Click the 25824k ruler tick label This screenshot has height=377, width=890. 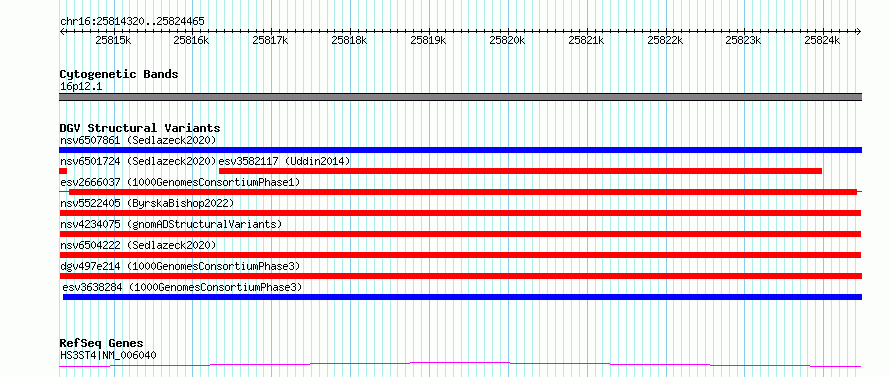coord(822,40)
